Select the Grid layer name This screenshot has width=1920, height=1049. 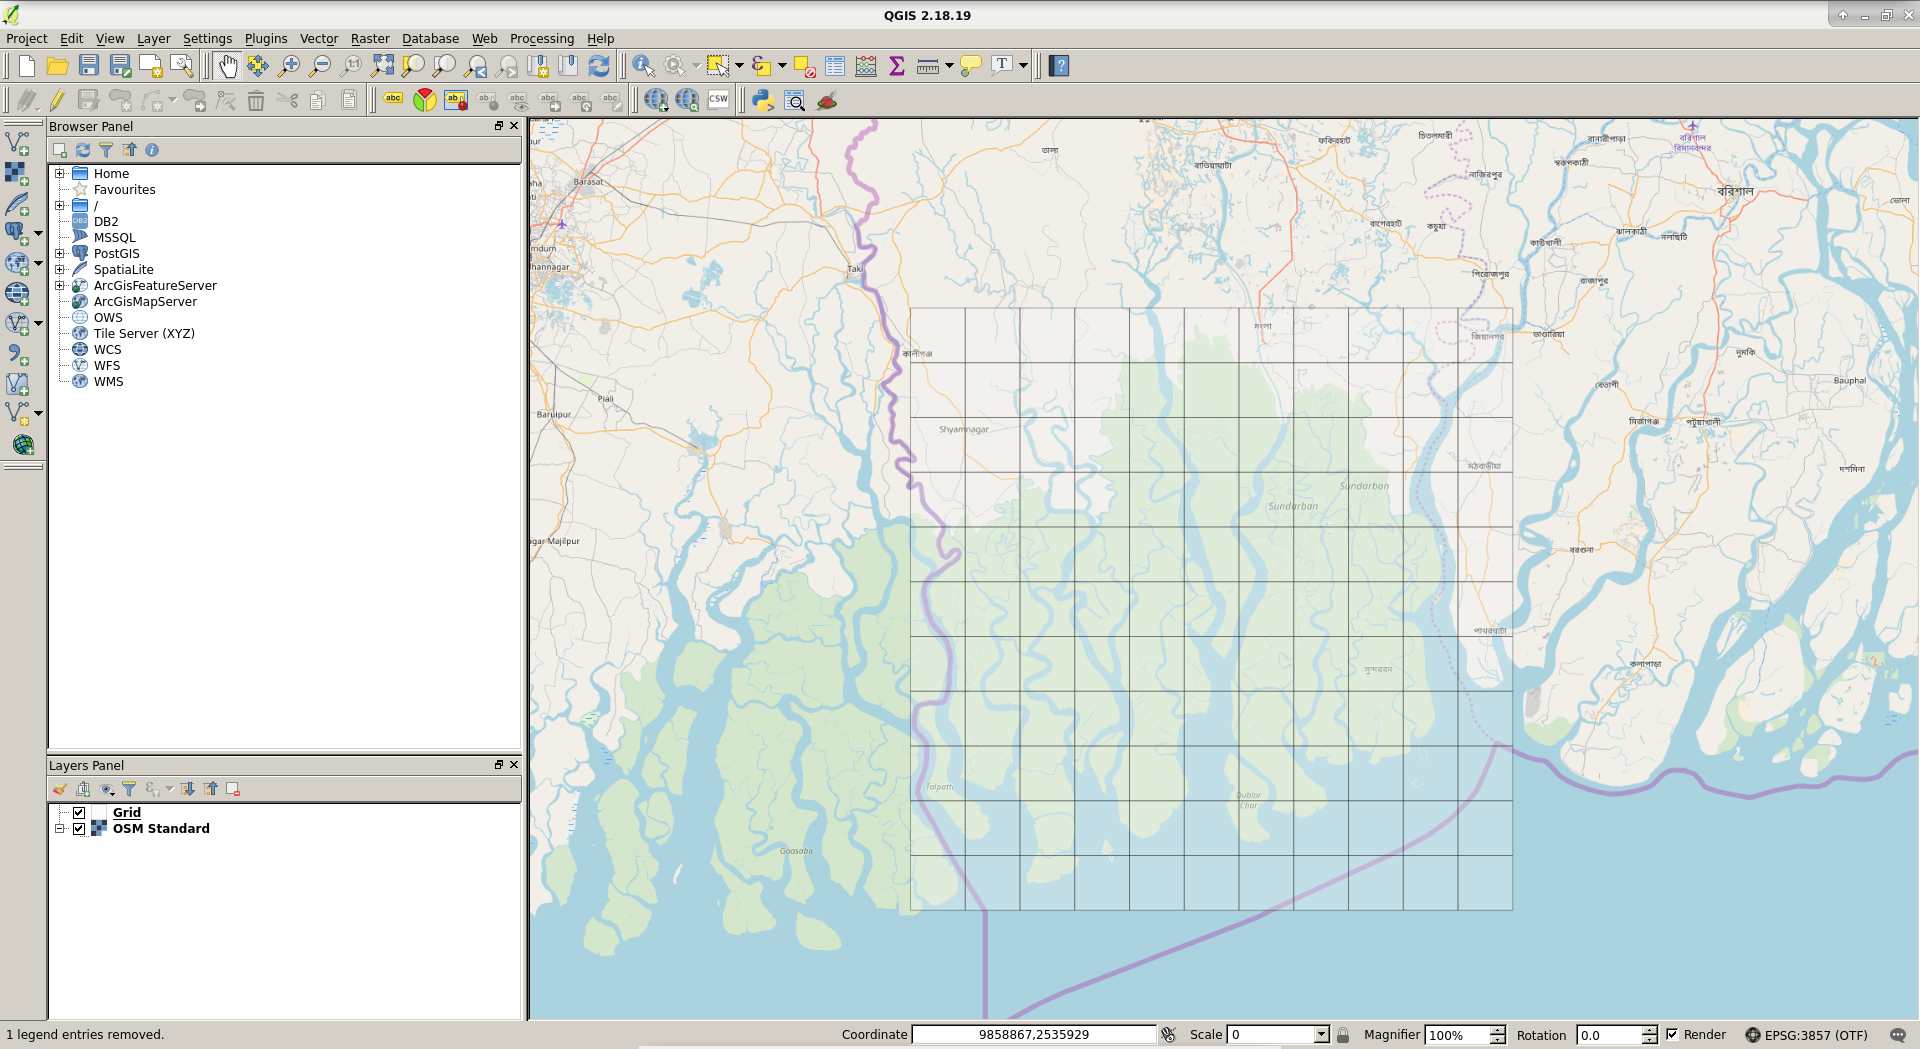127,813
